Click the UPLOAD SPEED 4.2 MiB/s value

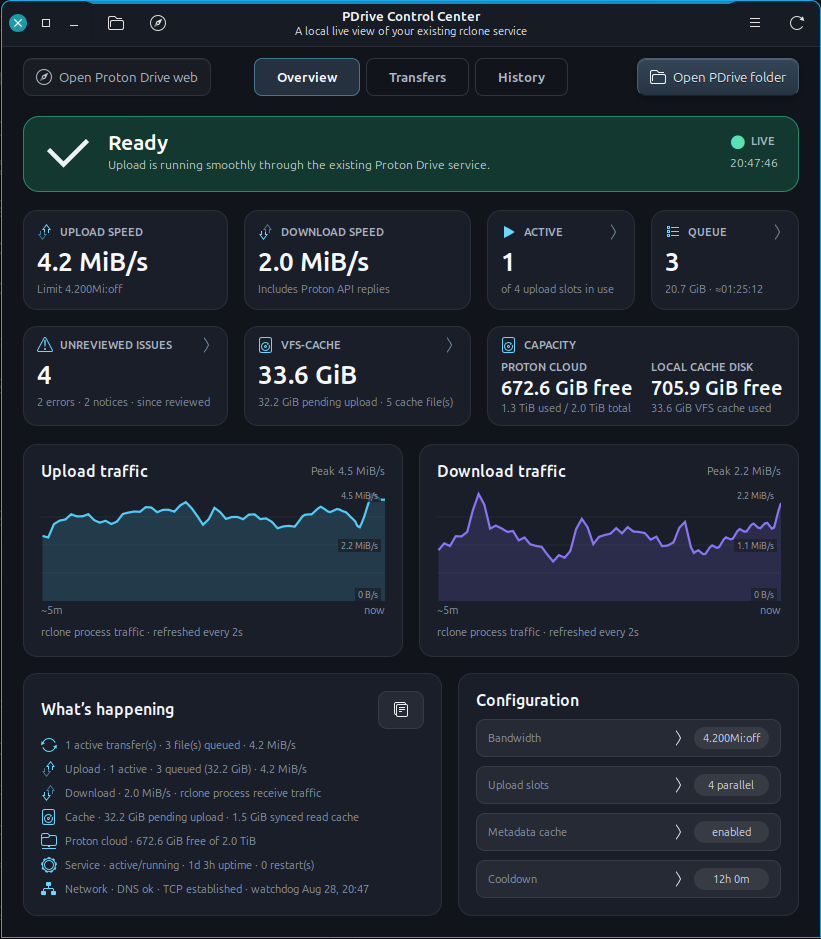(93, 262)
